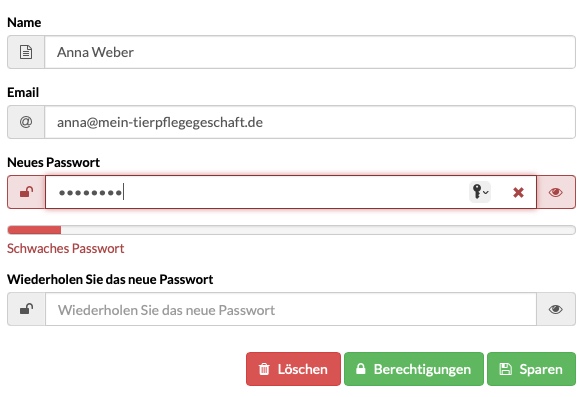This screenshot has height=397, width=586.
Task: Click inside the Neues Passwort field
Action: 258,192
